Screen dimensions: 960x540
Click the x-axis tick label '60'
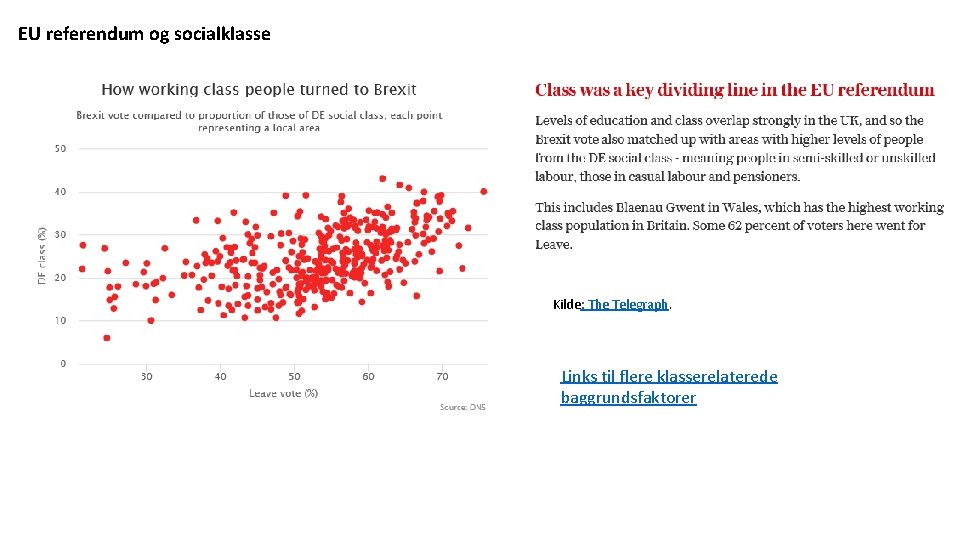point(368,377)
